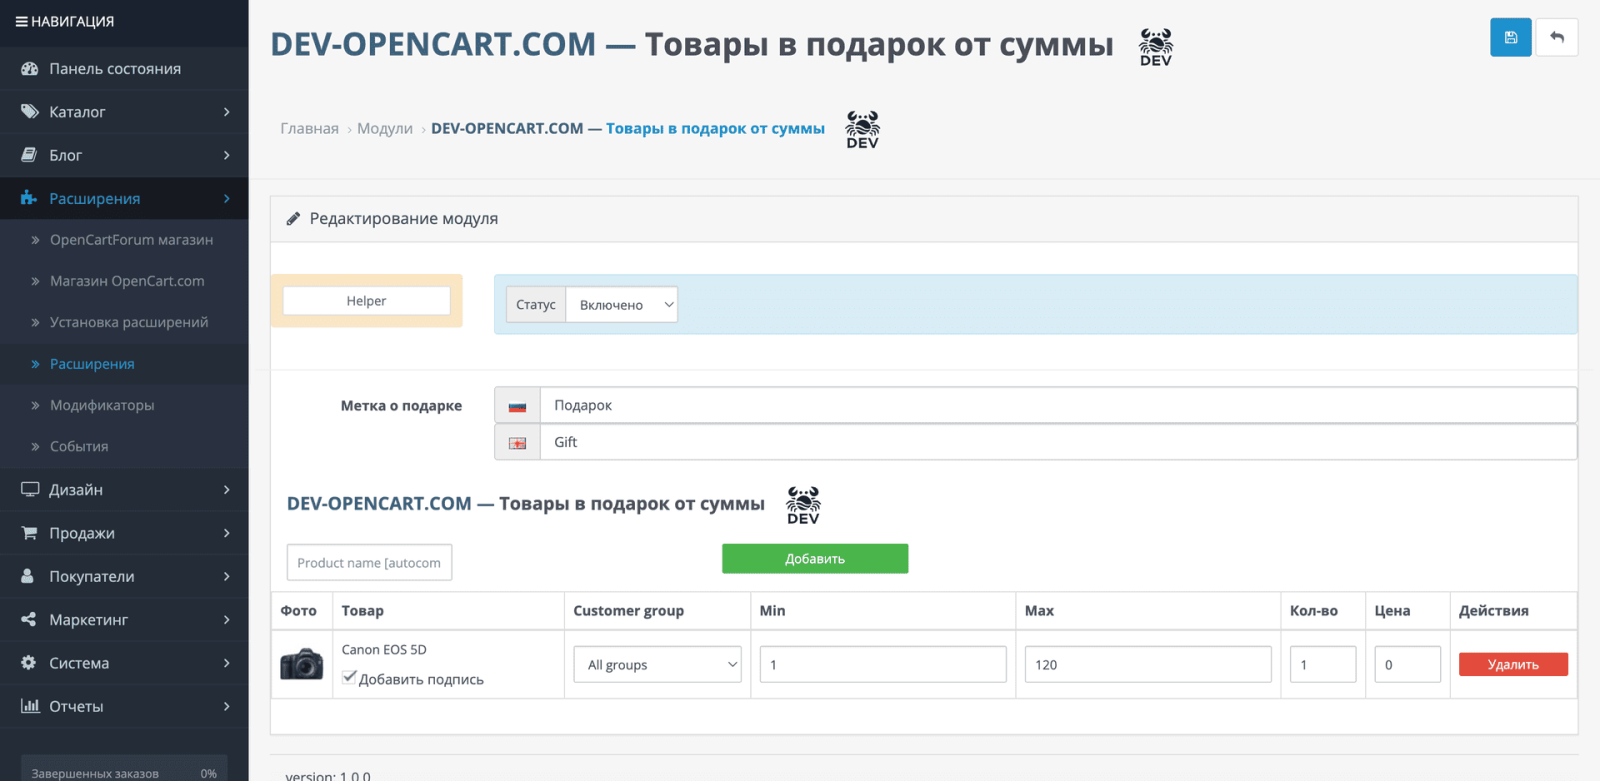1600x782 pixels.
Task: Expand the Маркетинг menu chevron
Action: pos(227,620)
